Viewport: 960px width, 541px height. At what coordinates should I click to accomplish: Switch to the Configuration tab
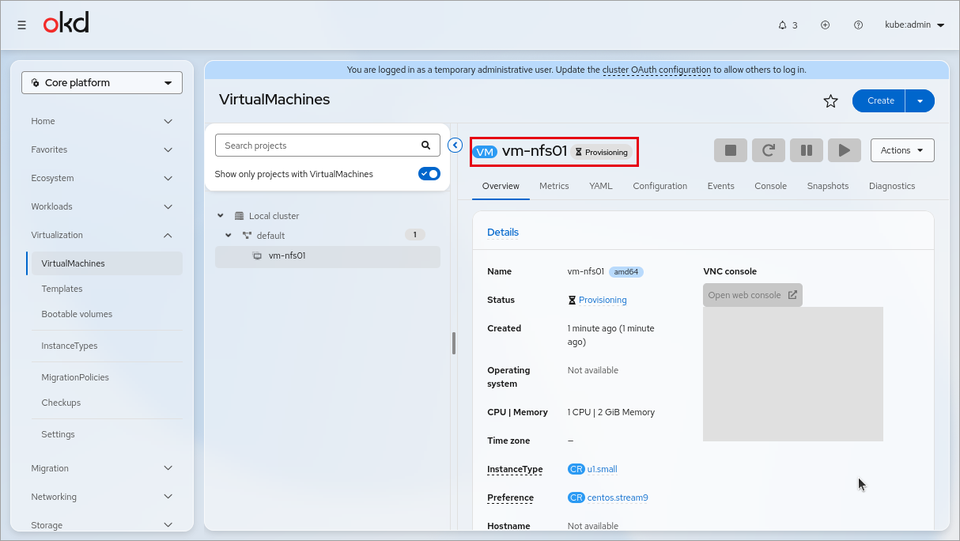point(660,186)
